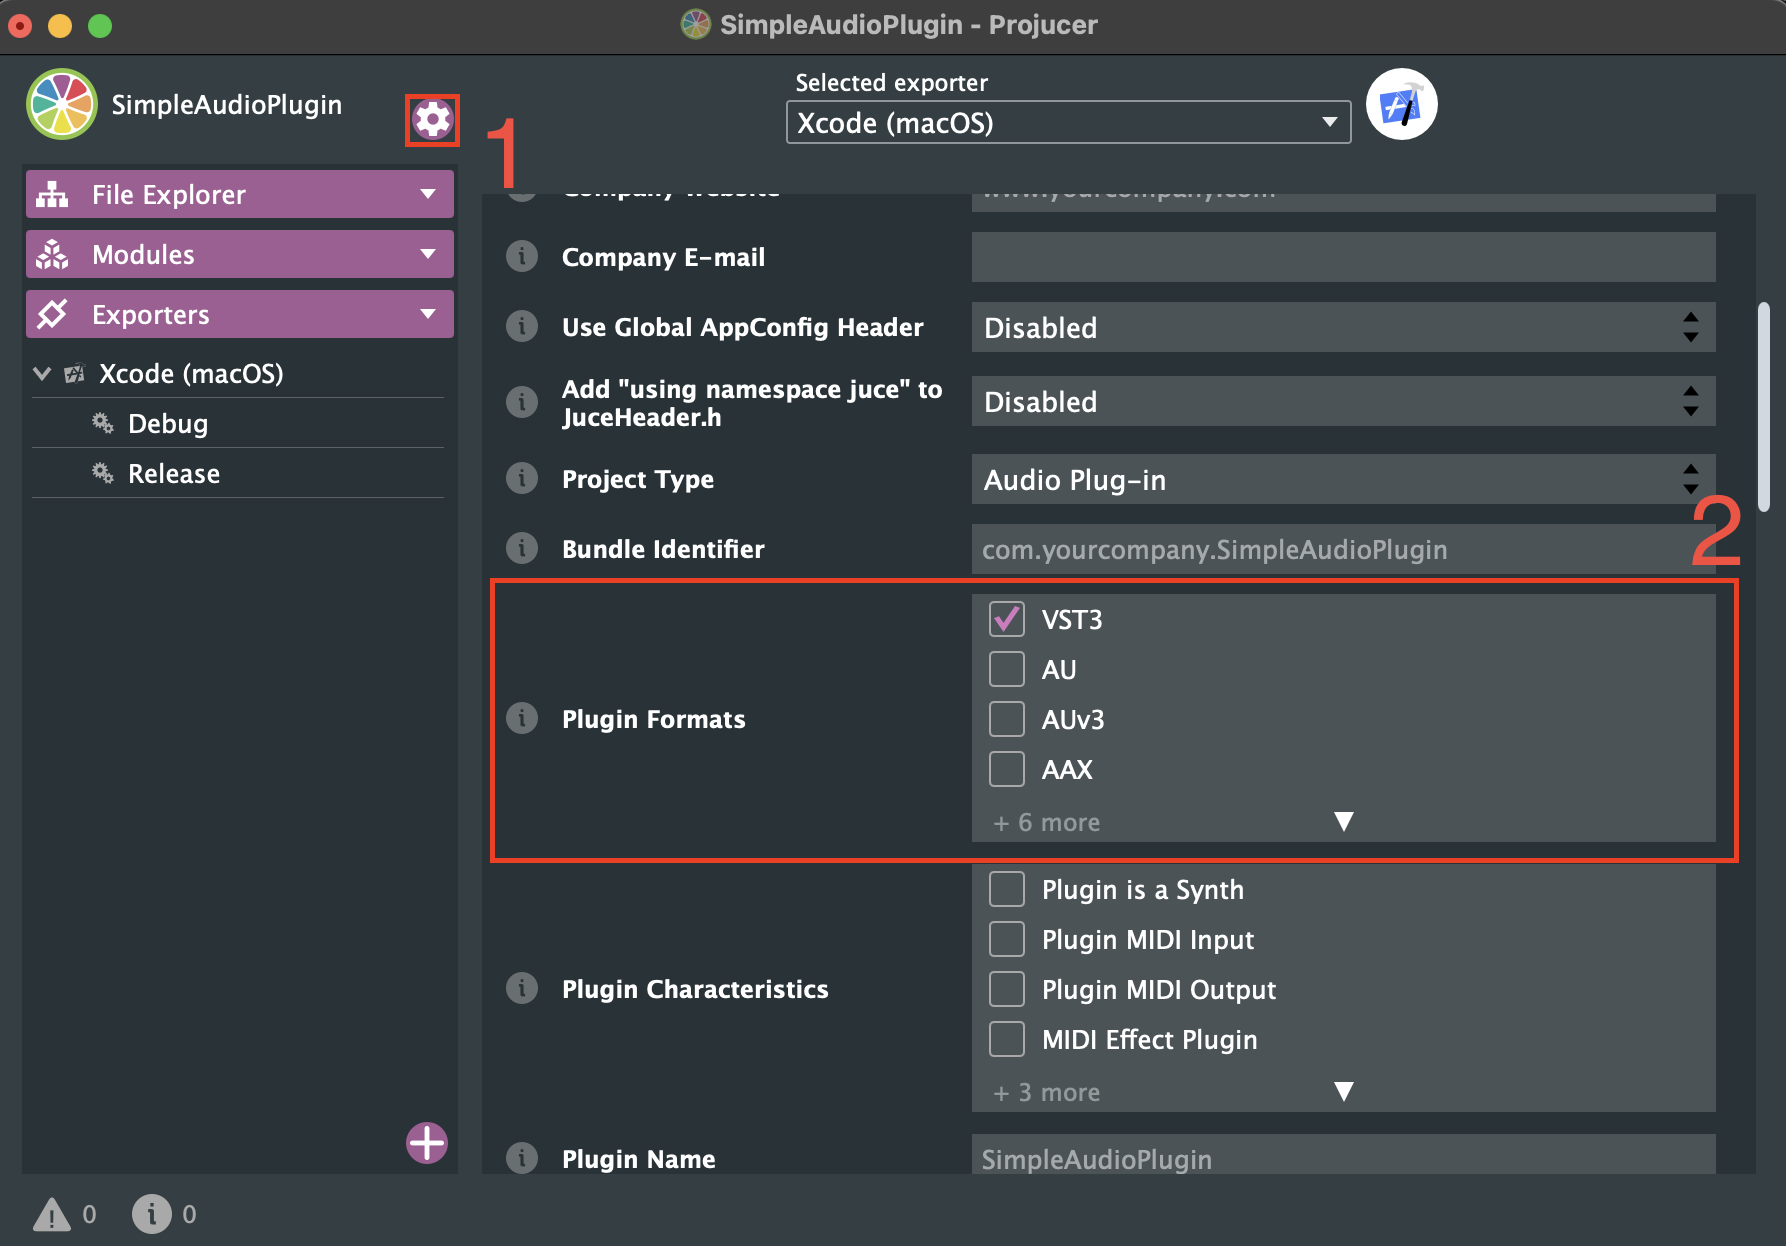The height and width of the screenshot is (1246, 1786).
Task: Show project info messages icon
Action: (152, 1214)
